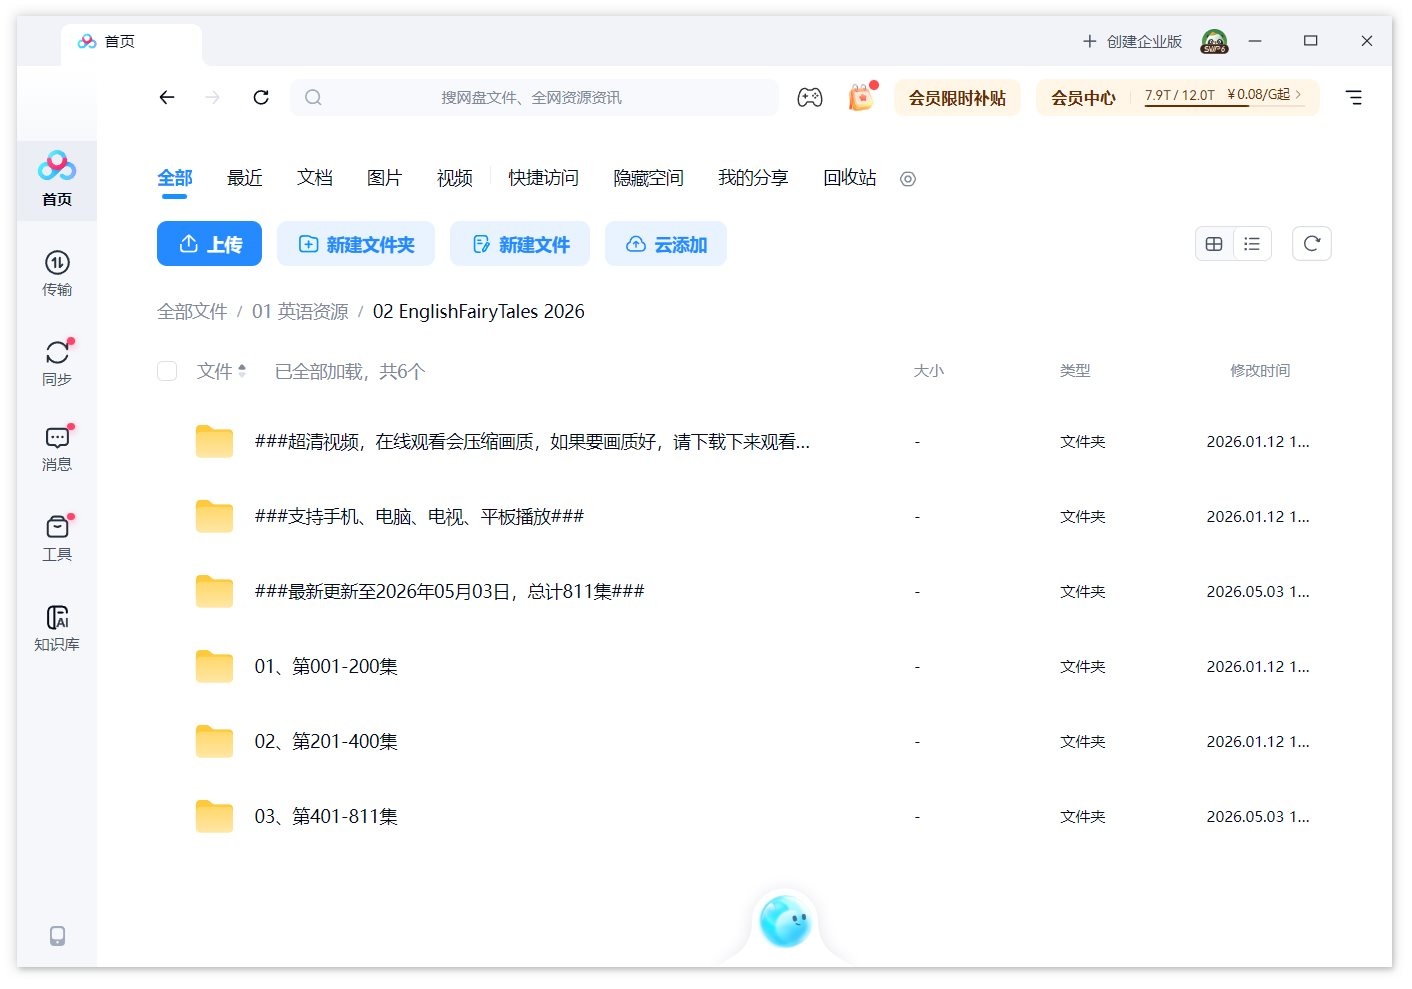Switch to the 最近 tab
Screen dimensions: 1412x989
[245, 178]
